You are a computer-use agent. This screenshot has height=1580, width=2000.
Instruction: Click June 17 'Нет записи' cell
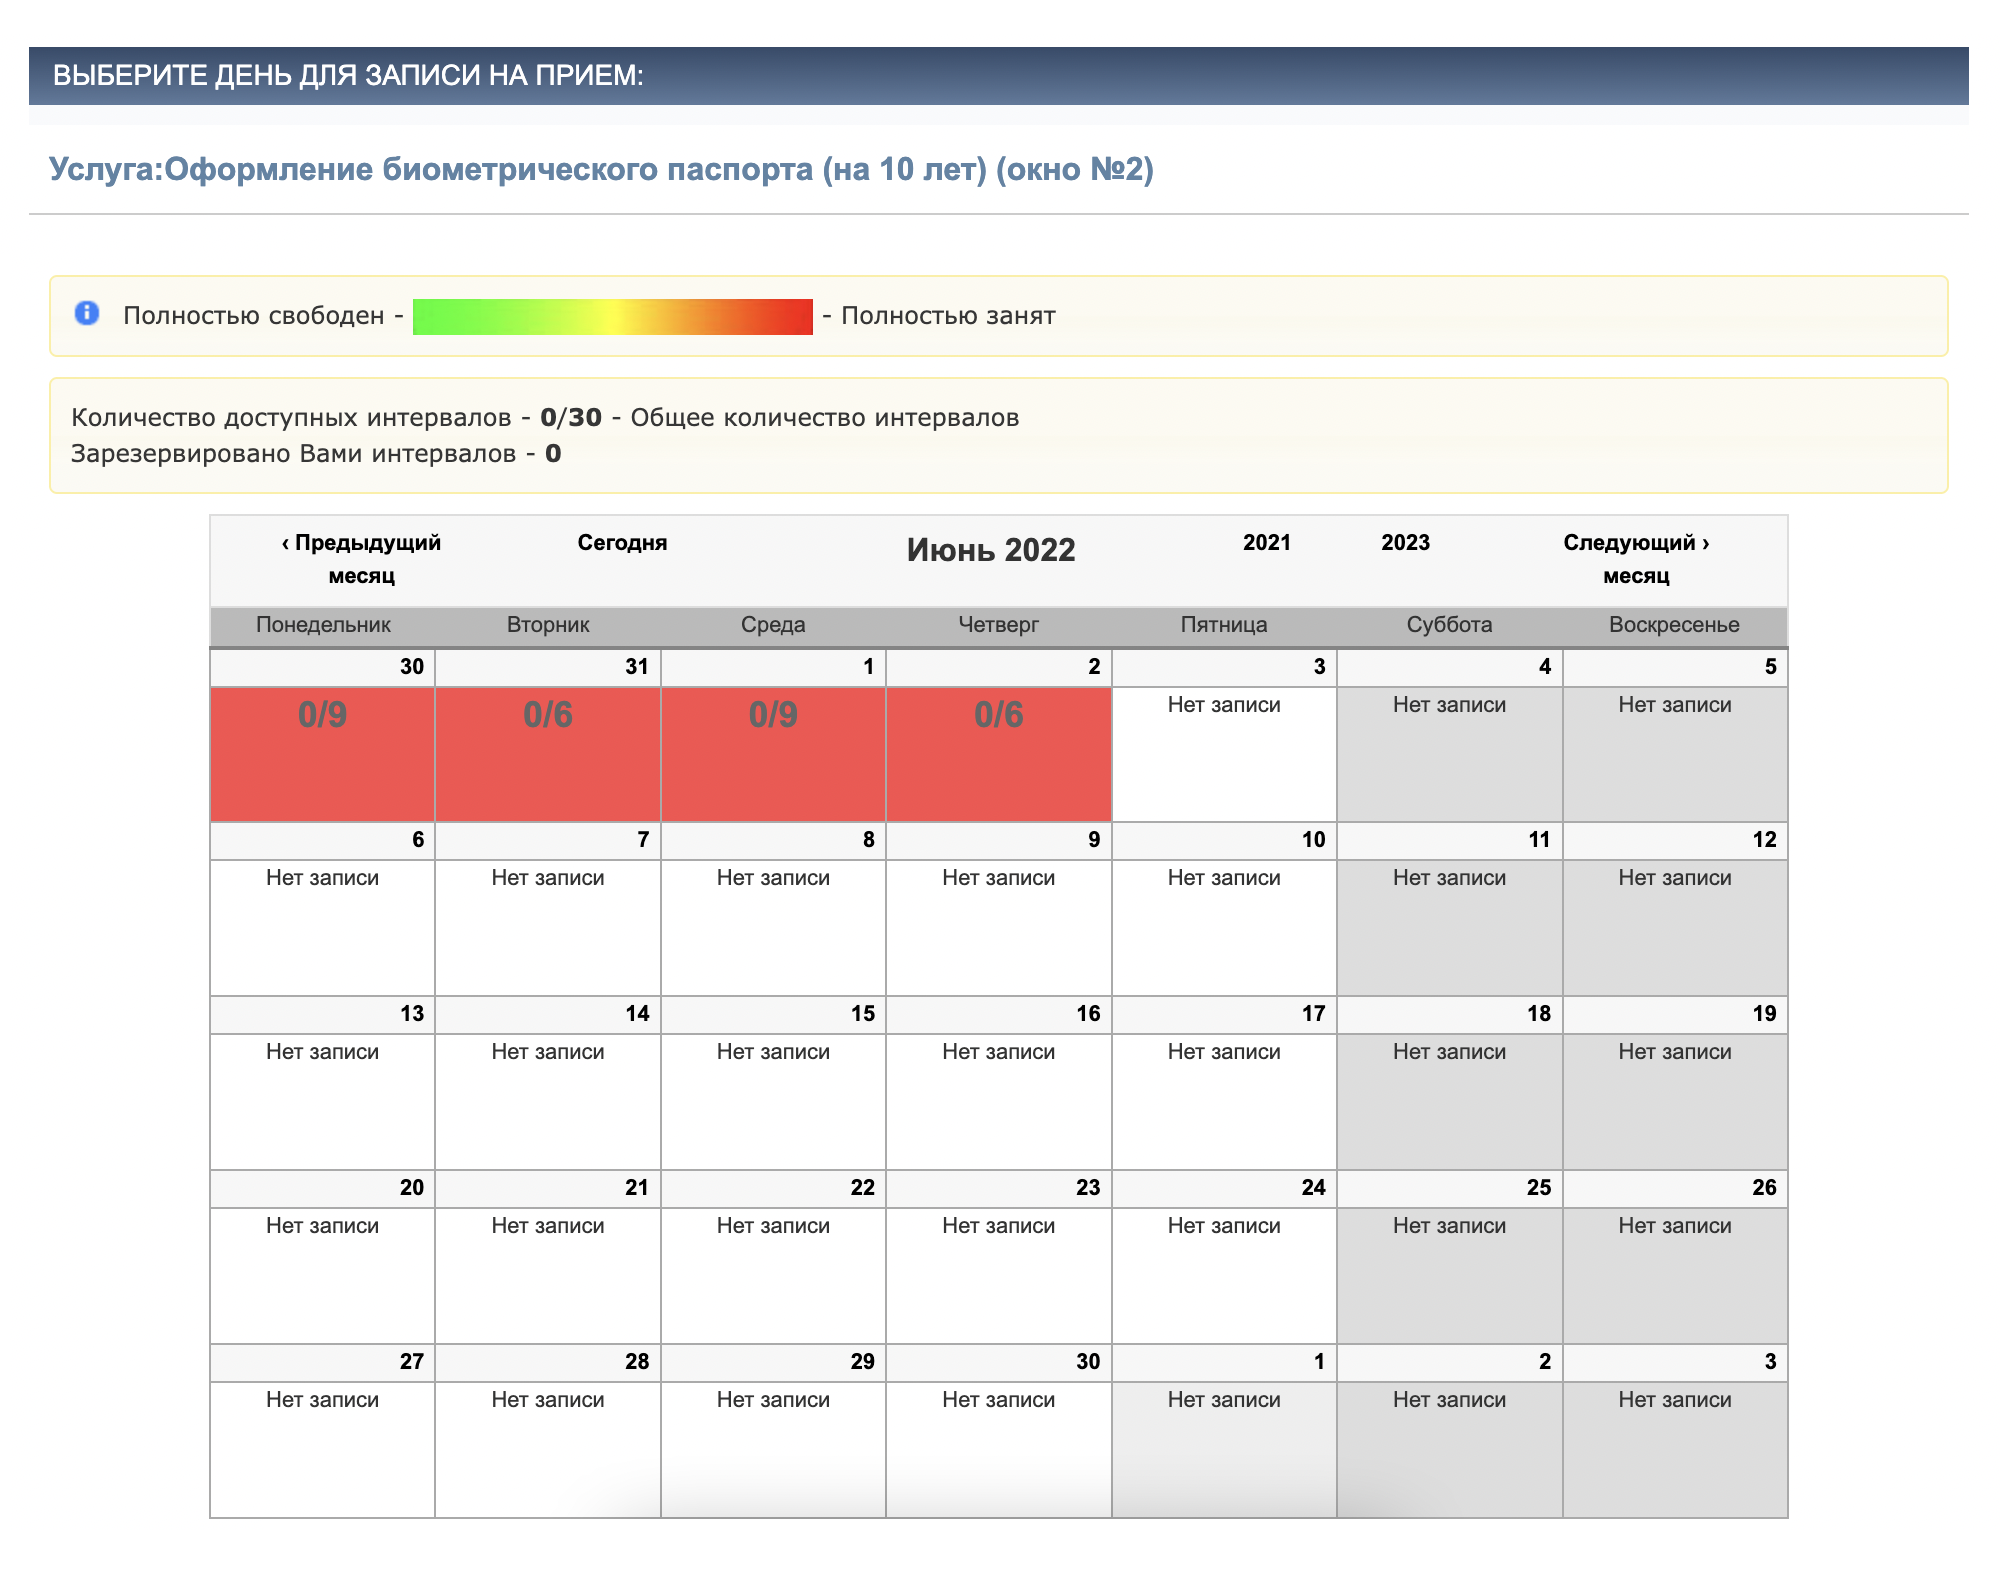[x=1224, y=1101]
